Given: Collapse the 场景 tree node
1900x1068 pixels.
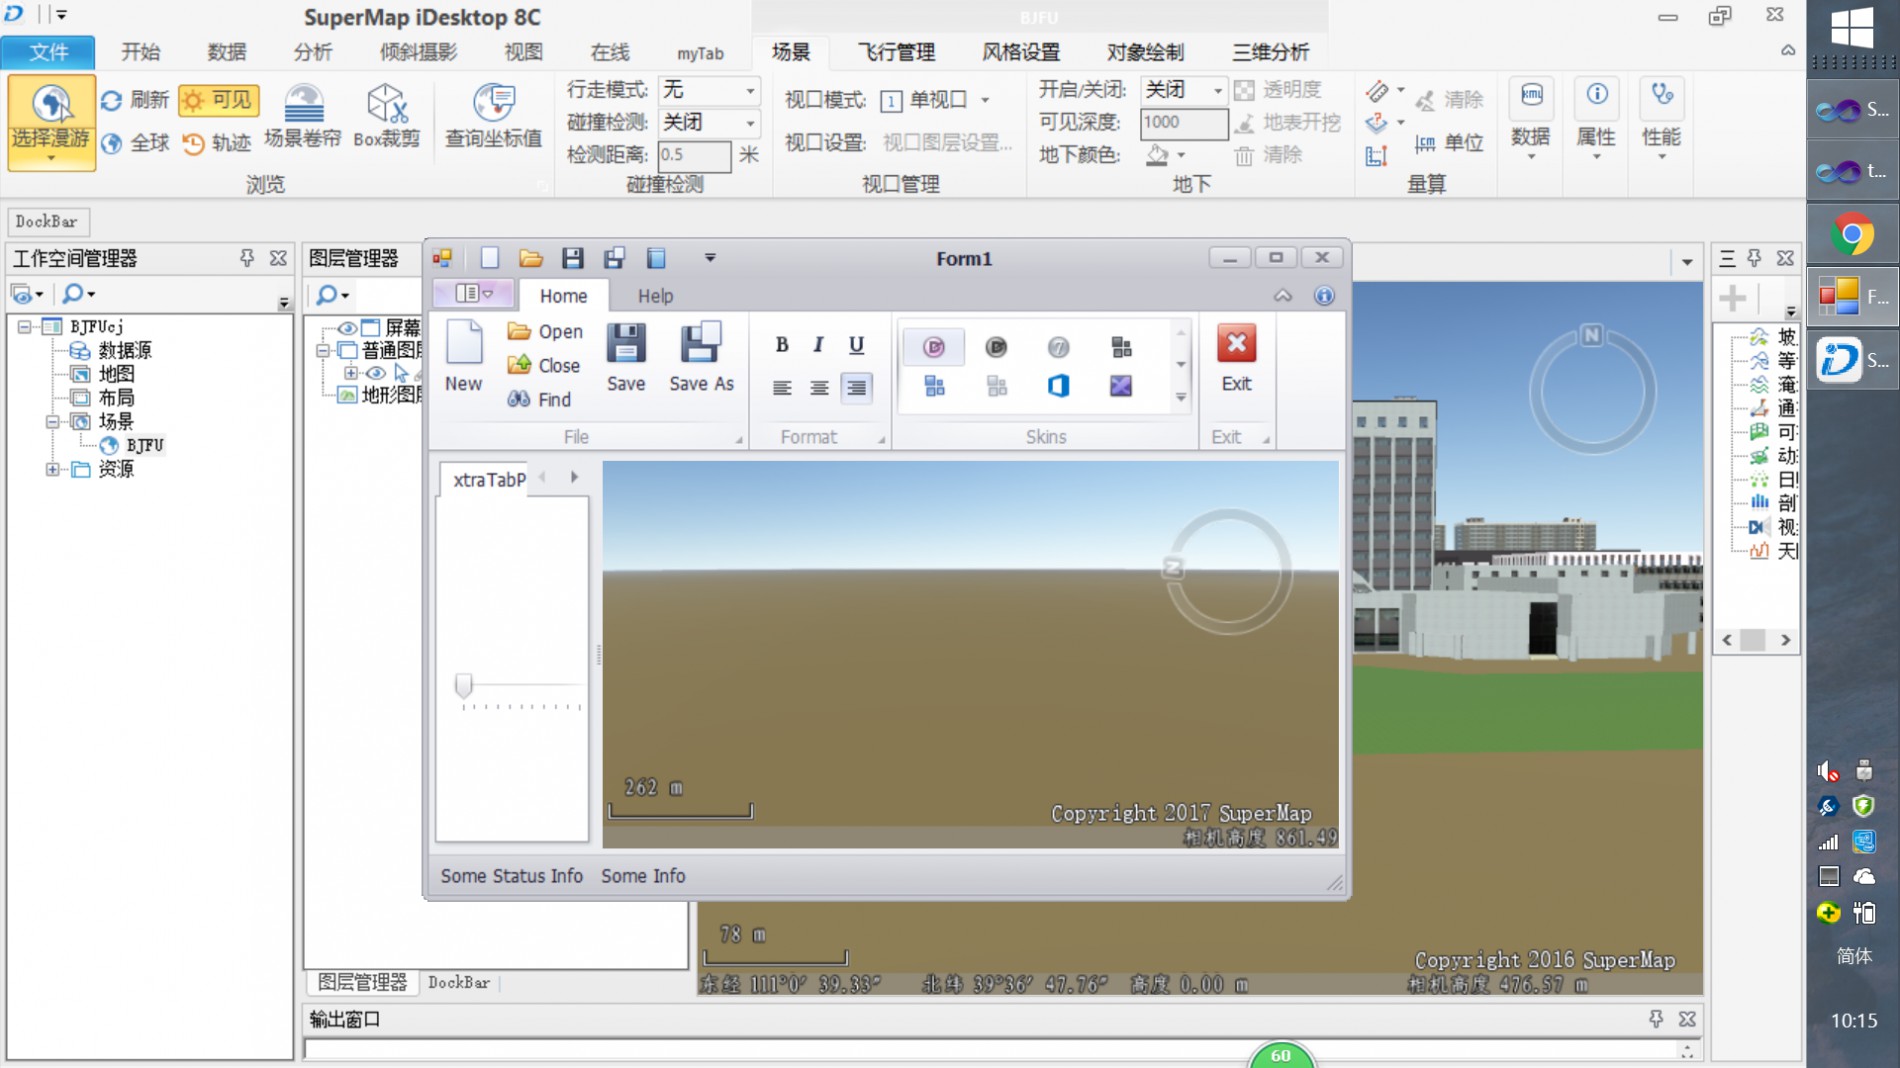Looking at the screenshot, I should 52,422.
